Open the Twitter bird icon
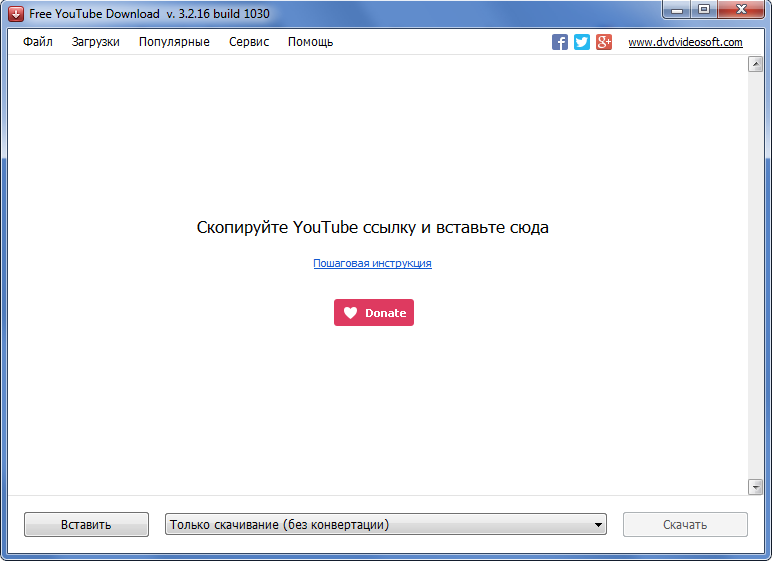 coord(582,42)
